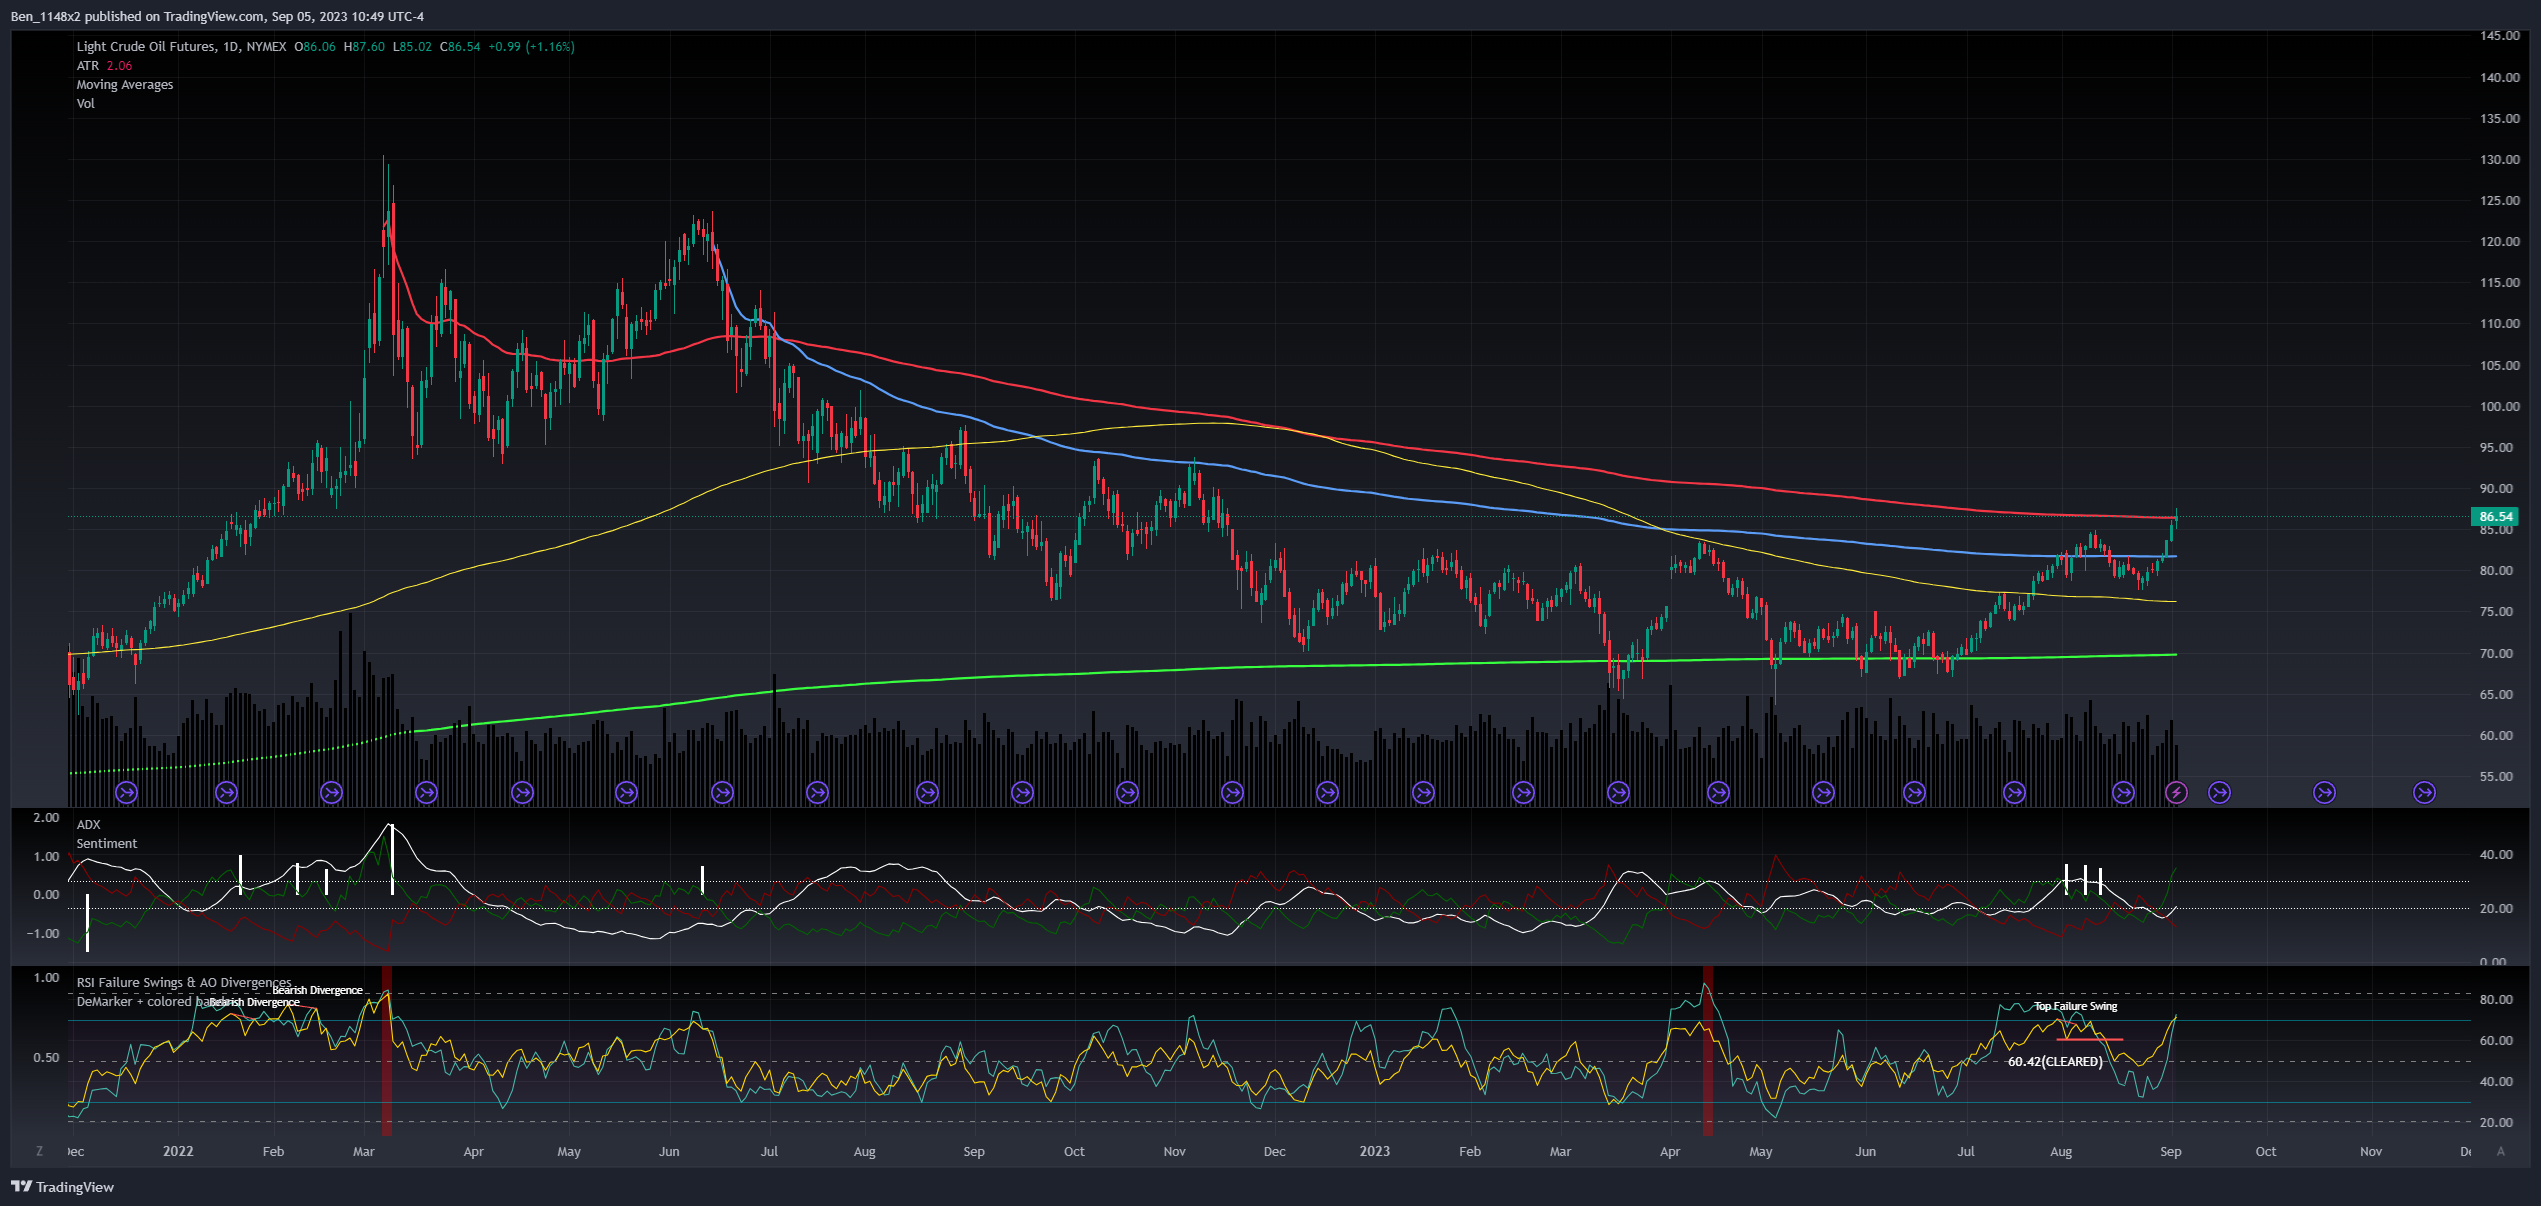This screenshot has height=1206, width=2541.
Task: Click the contract rollover marker in late April 2023
Action: (1718, 793)
